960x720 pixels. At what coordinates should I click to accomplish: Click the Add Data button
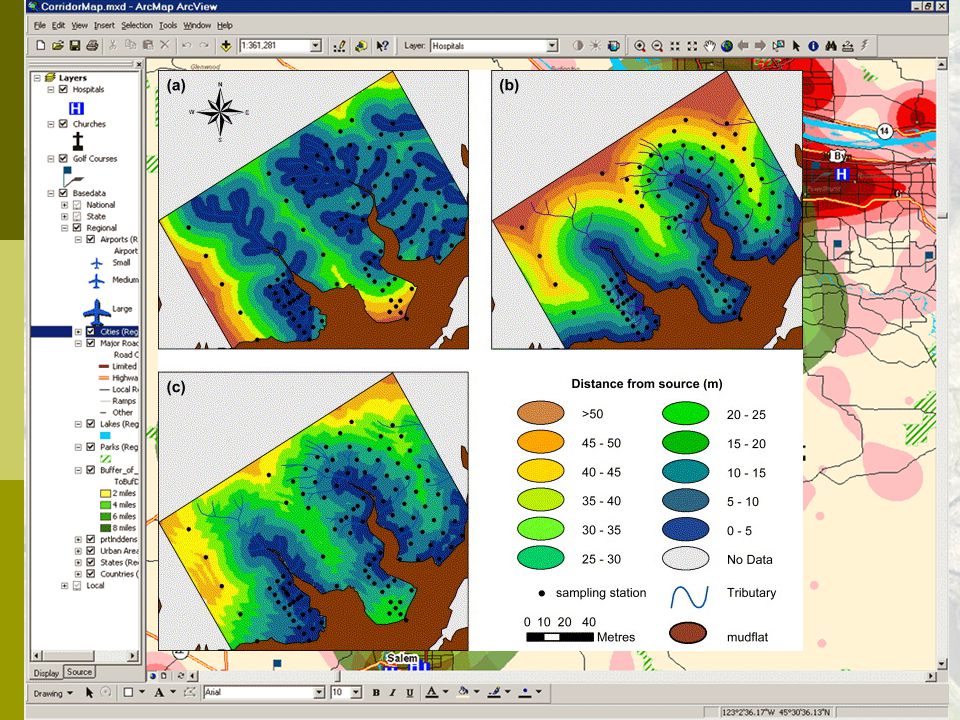pos(226,45)
